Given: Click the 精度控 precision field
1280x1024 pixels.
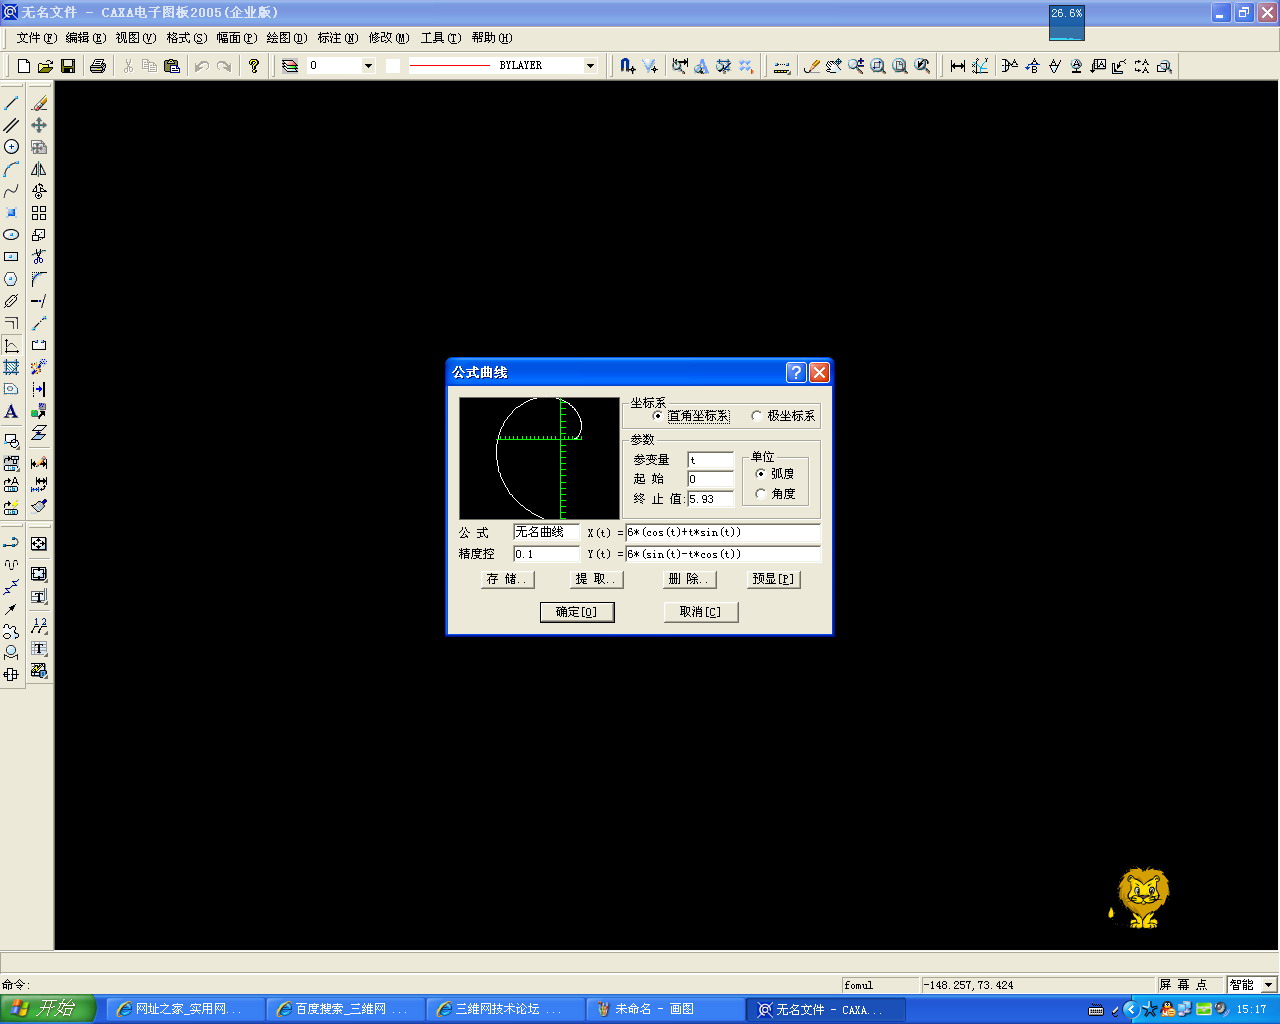Looking at the screenshot, I should pyautogui.click(x=547, y=554).
